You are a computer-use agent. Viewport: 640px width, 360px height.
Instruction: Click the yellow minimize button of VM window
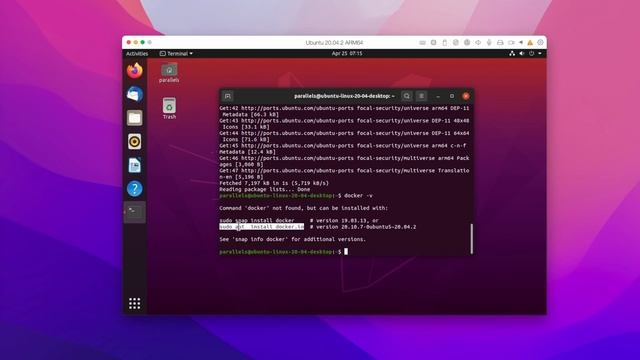pyautogui.click(x=136, y=42)
